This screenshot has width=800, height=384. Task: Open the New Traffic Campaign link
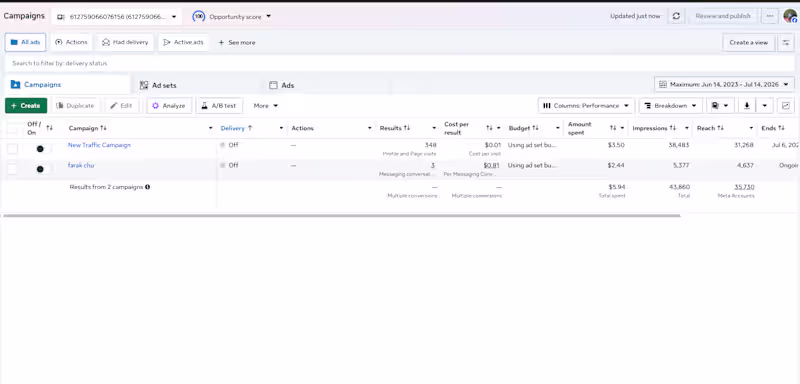[99, 145]
